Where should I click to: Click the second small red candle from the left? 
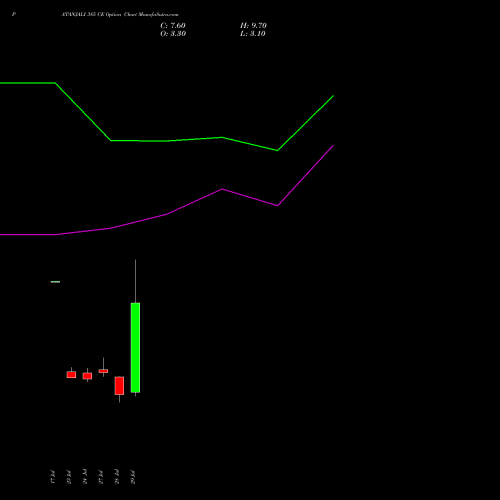[87, 376]
